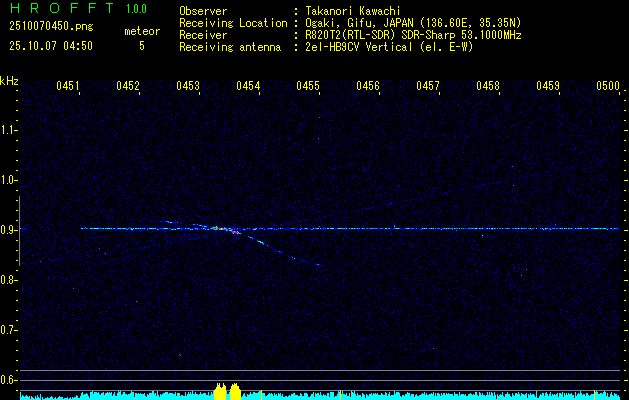Select the 0454 time axis label

pos(248,87)
